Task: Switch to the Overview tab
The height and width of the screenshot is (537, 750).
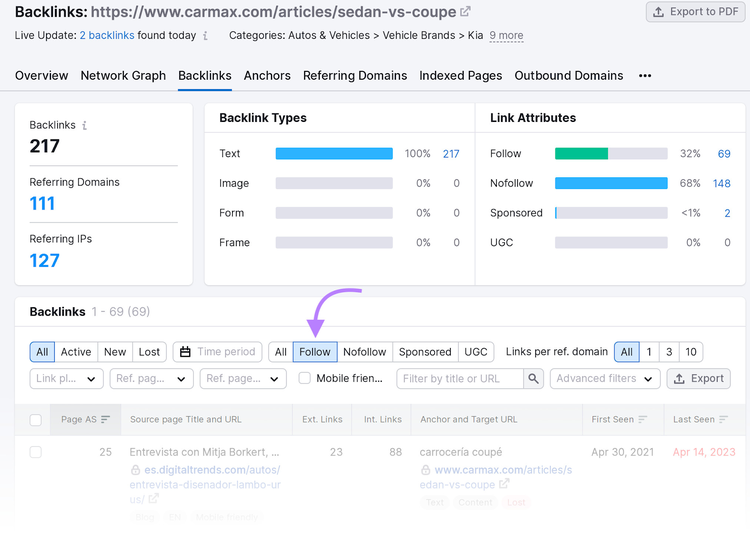Action: pos(42,76)
